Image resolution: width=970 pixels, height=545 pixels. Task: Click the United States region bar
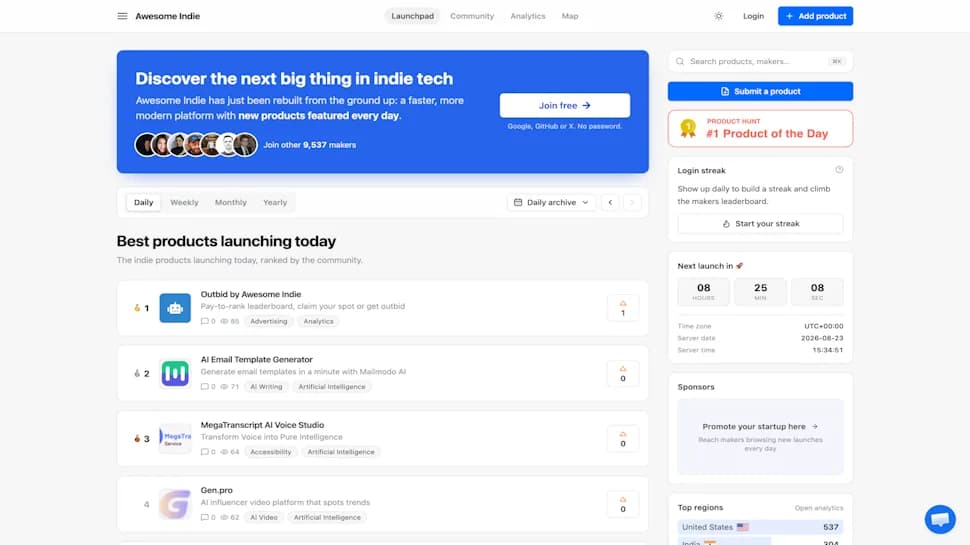click(760, 527)
